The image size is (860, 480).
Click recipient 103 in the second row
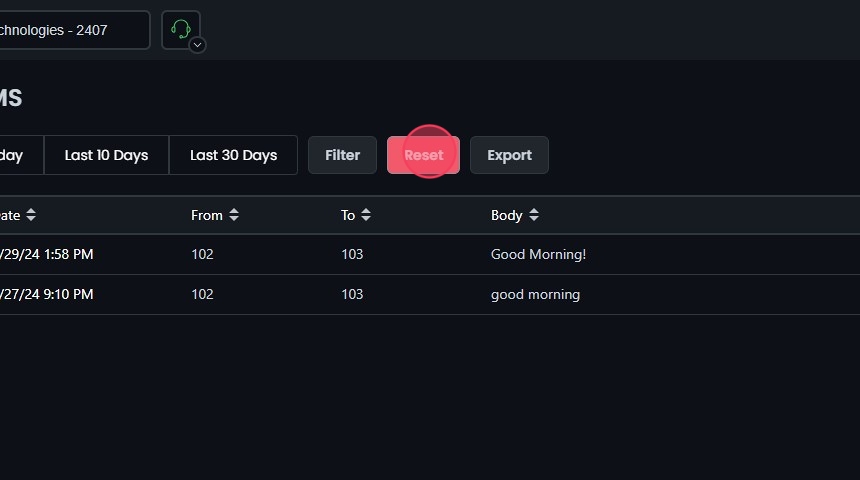point(352,294)
